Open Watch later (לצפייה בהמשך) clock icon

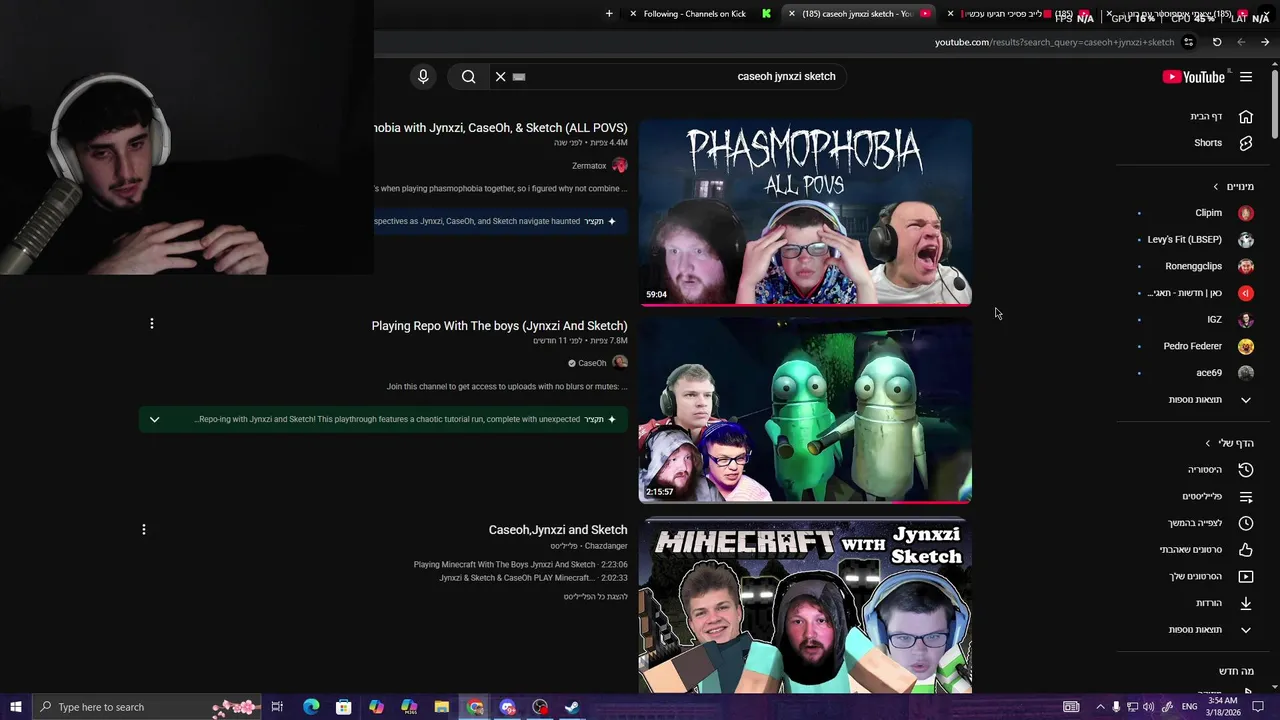click(1246, 523)
